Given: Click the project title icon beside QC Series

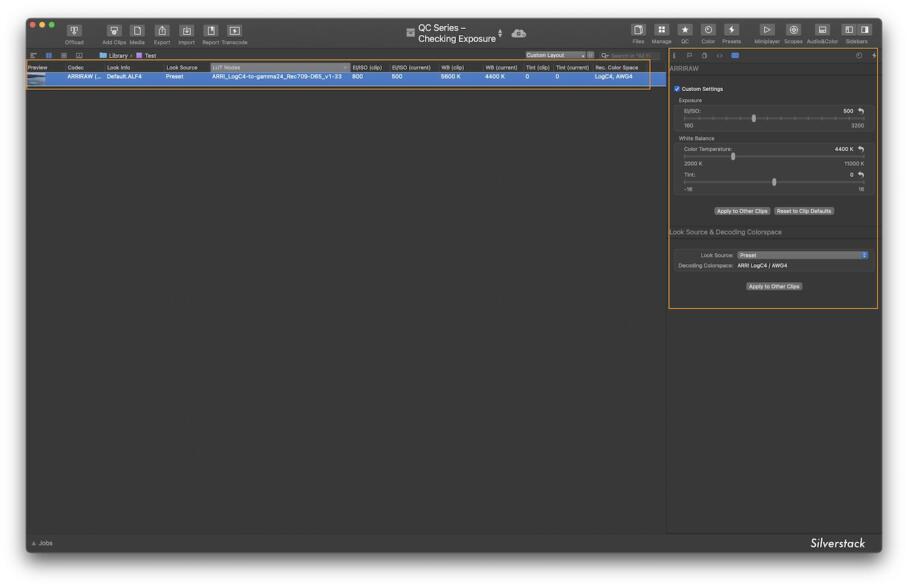Looking at the screenshot, I should (x=410, y=33).
